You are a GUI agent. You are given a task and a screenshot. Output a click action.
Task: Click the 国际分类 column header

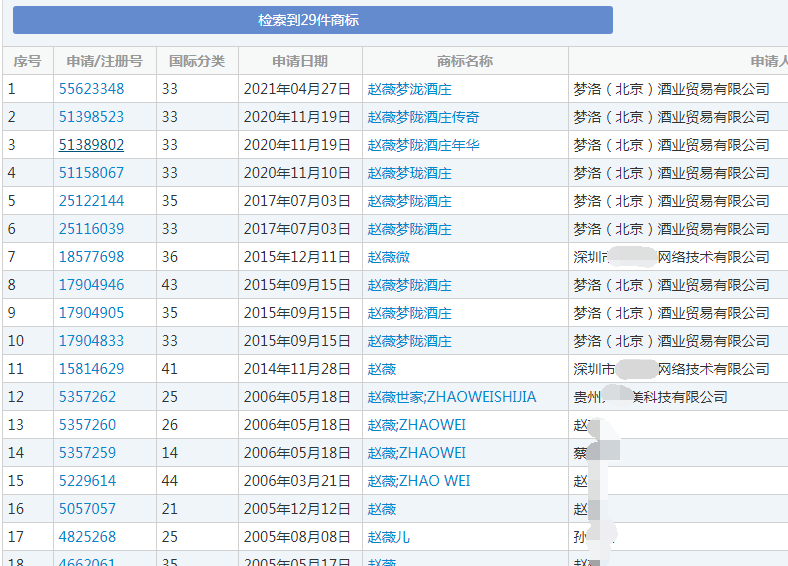coord(197,61)
